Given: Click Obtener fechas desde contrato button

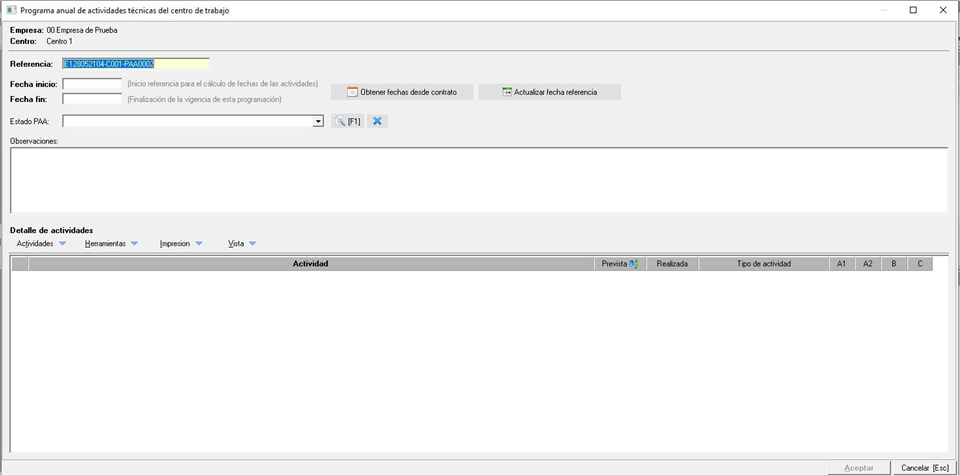Looking at the screenshot, I should coord(401,92).
